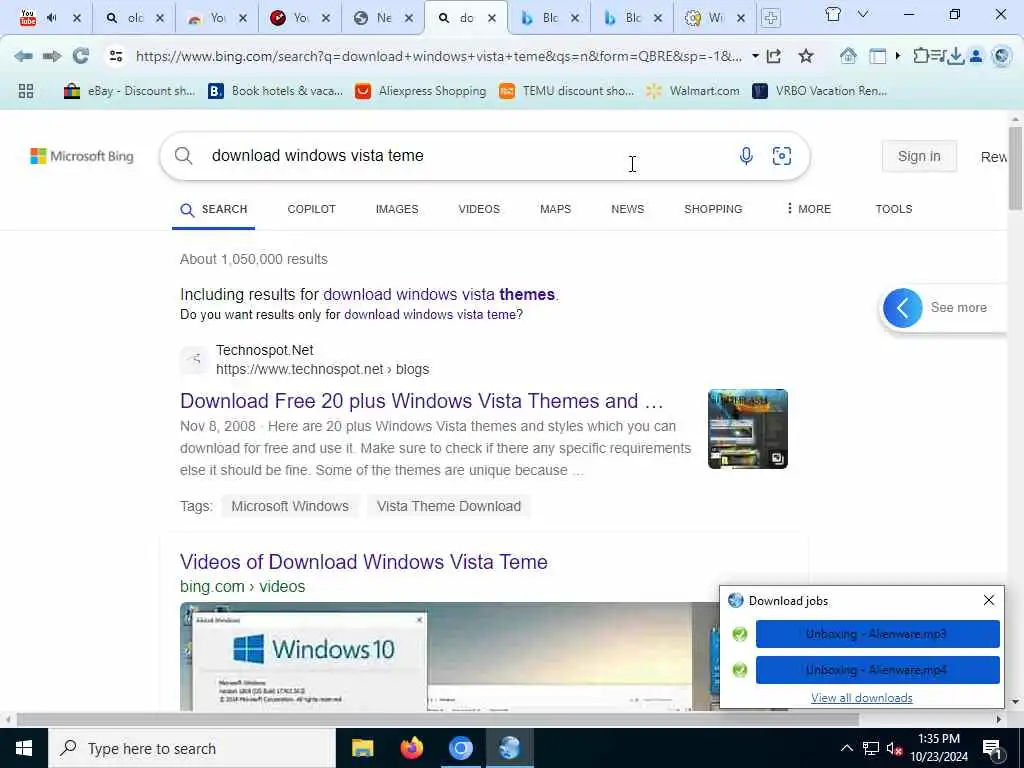Open the TOOLS search options
The width and height of the screenshot is (1024, 768).
coord(894,209)
